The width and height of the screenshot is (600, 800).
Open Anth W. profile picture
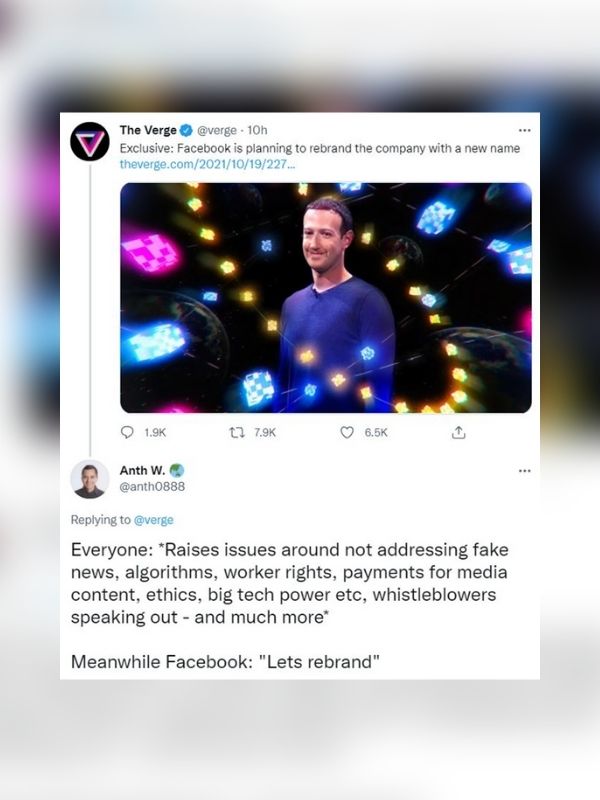click(x=90, y=479)
